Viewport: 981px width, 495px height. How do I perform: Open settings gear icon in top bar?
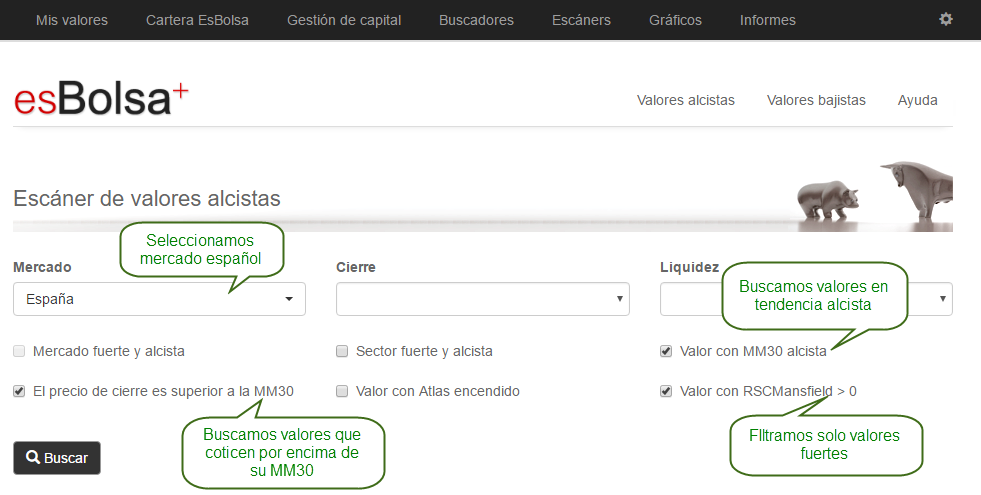(x=945, y=19)
